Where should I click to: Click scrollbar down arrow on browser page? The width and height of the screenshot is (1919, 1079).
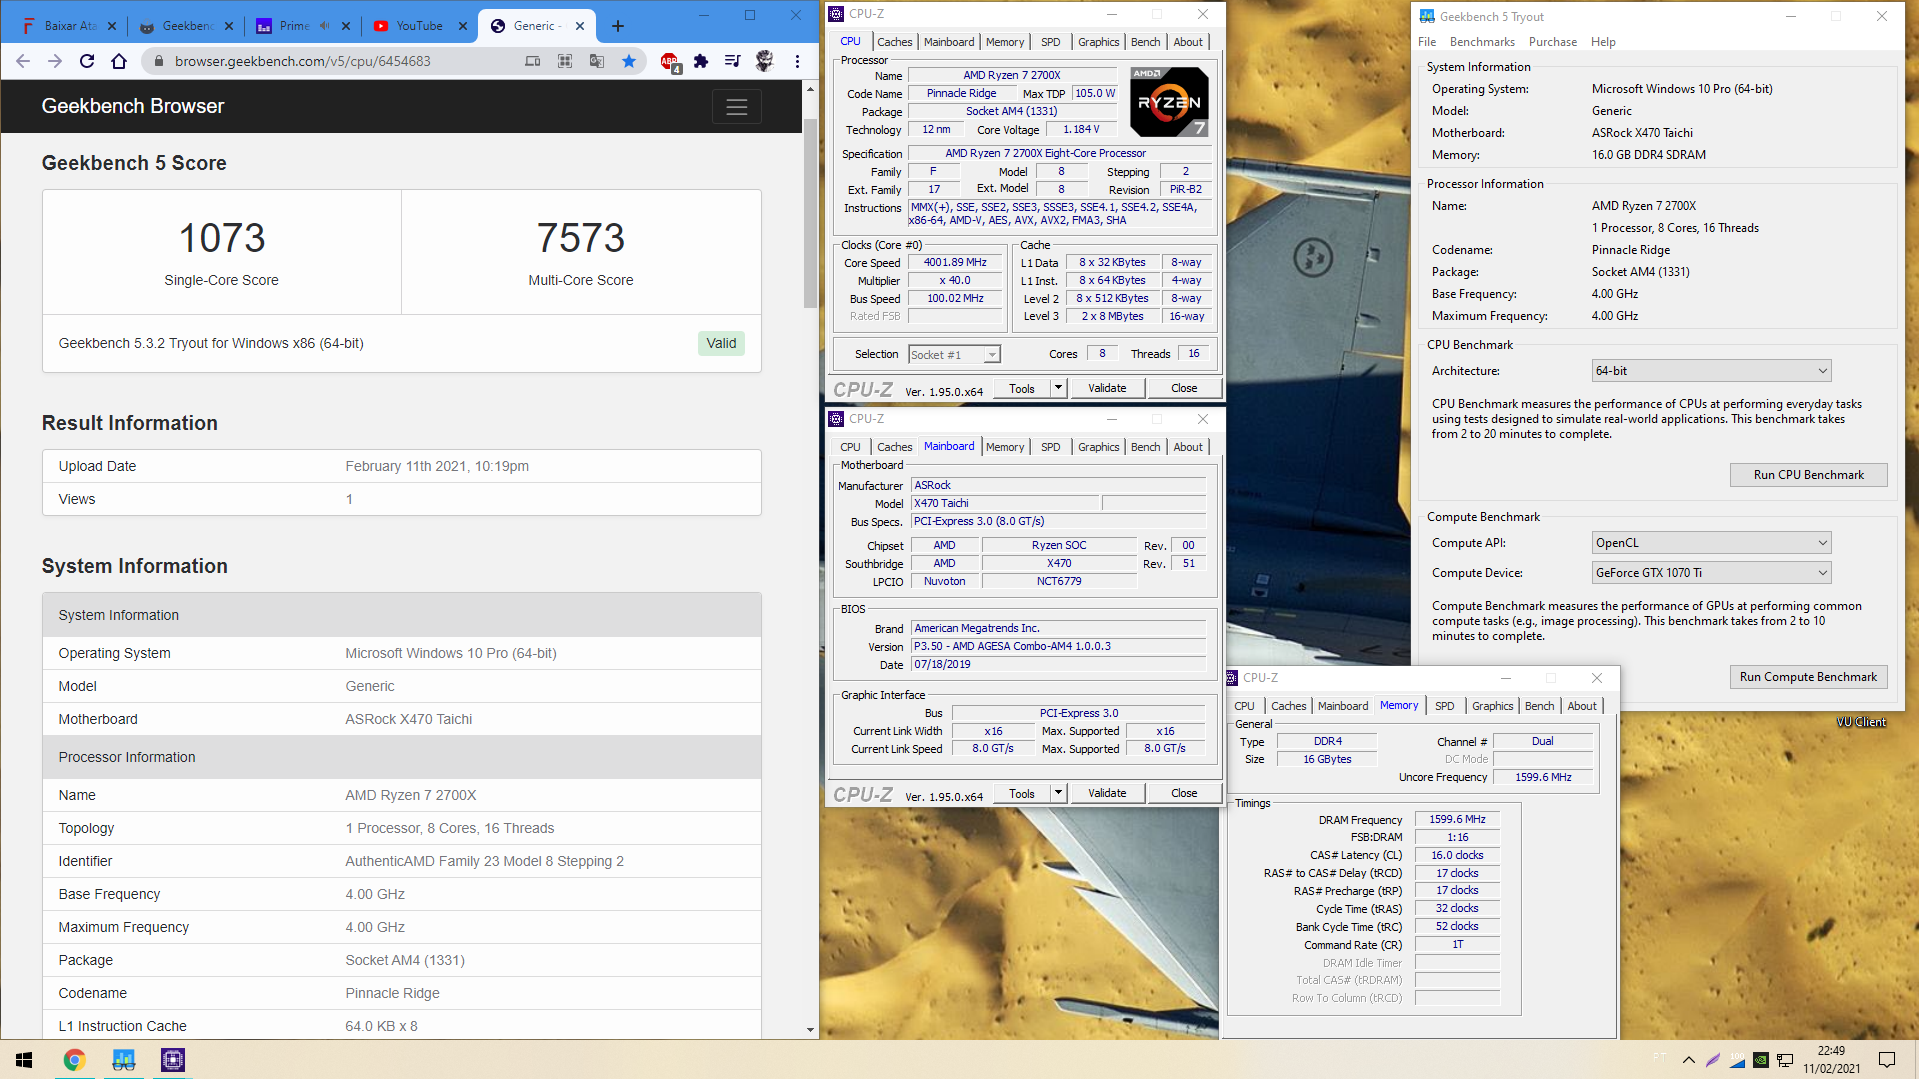(811, 1030)
